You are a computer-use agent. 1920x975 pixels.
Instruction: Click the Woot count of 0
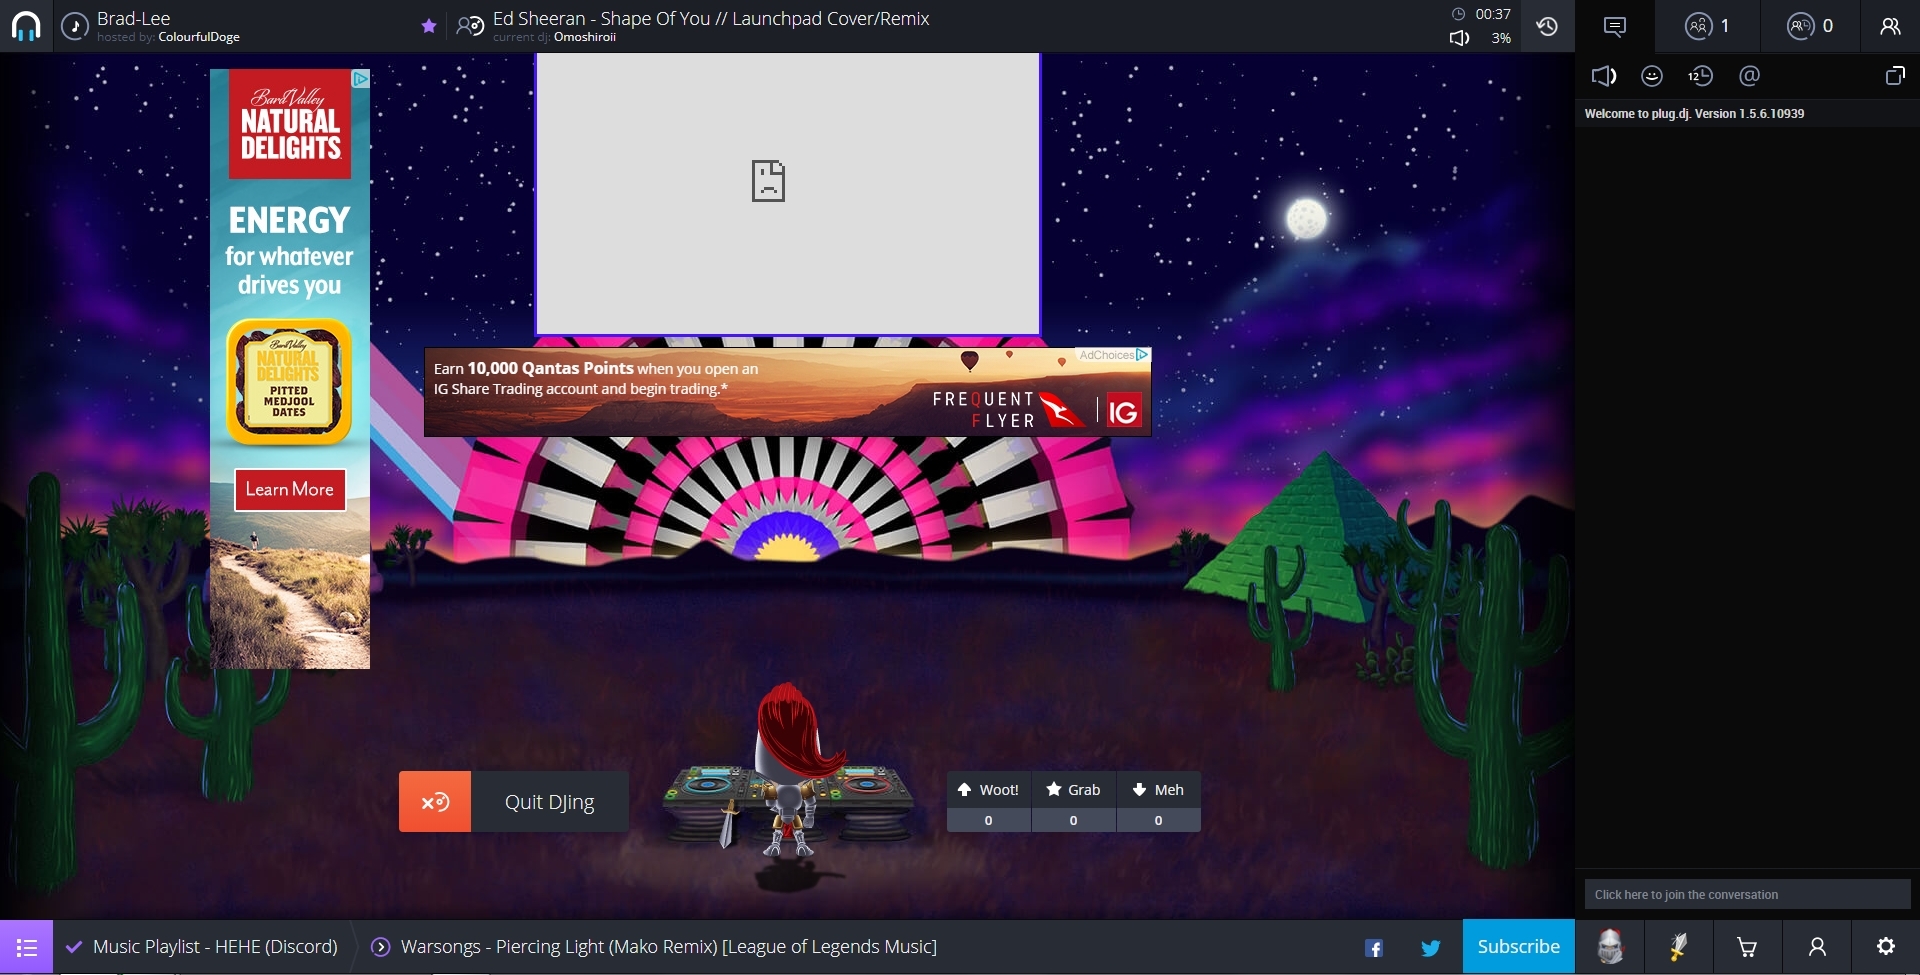(x=988, y=820)
